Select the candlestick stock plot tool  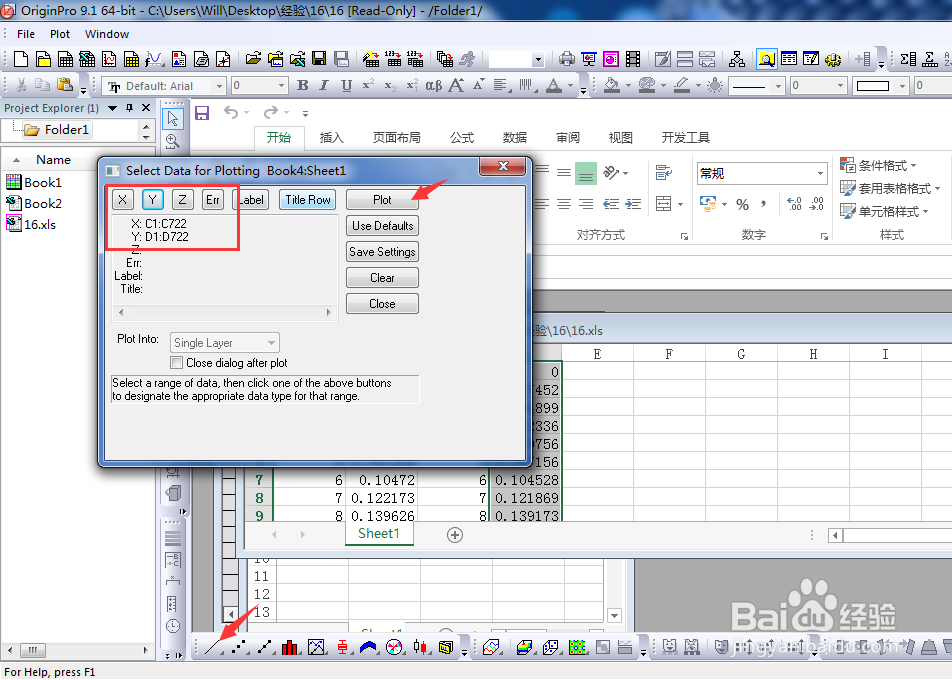[x=420, y=647]
